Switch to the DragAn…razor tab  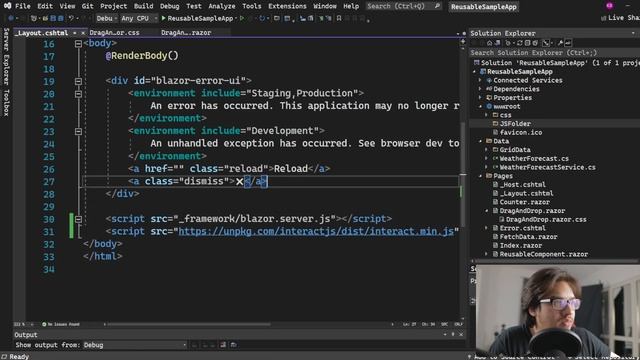(186, 32)
